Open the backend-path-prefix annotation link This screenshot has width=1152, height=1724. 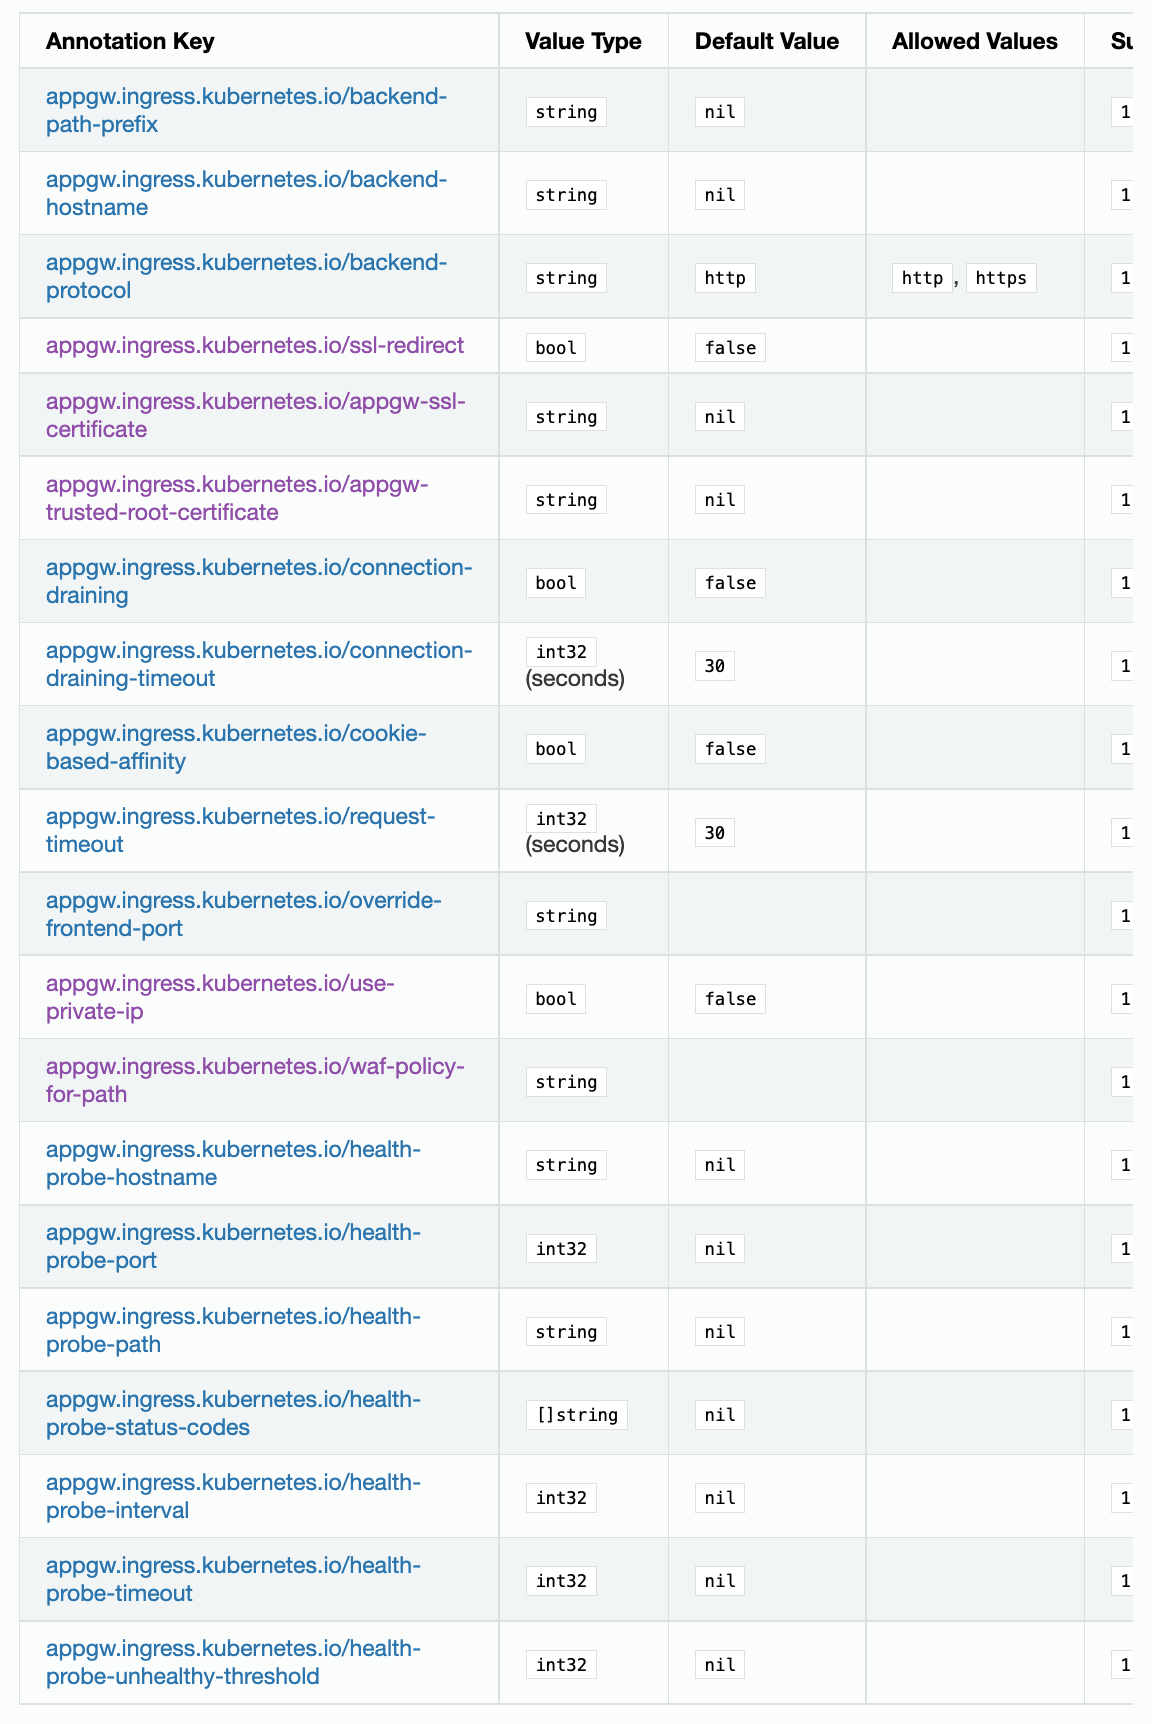click(246, 110)
